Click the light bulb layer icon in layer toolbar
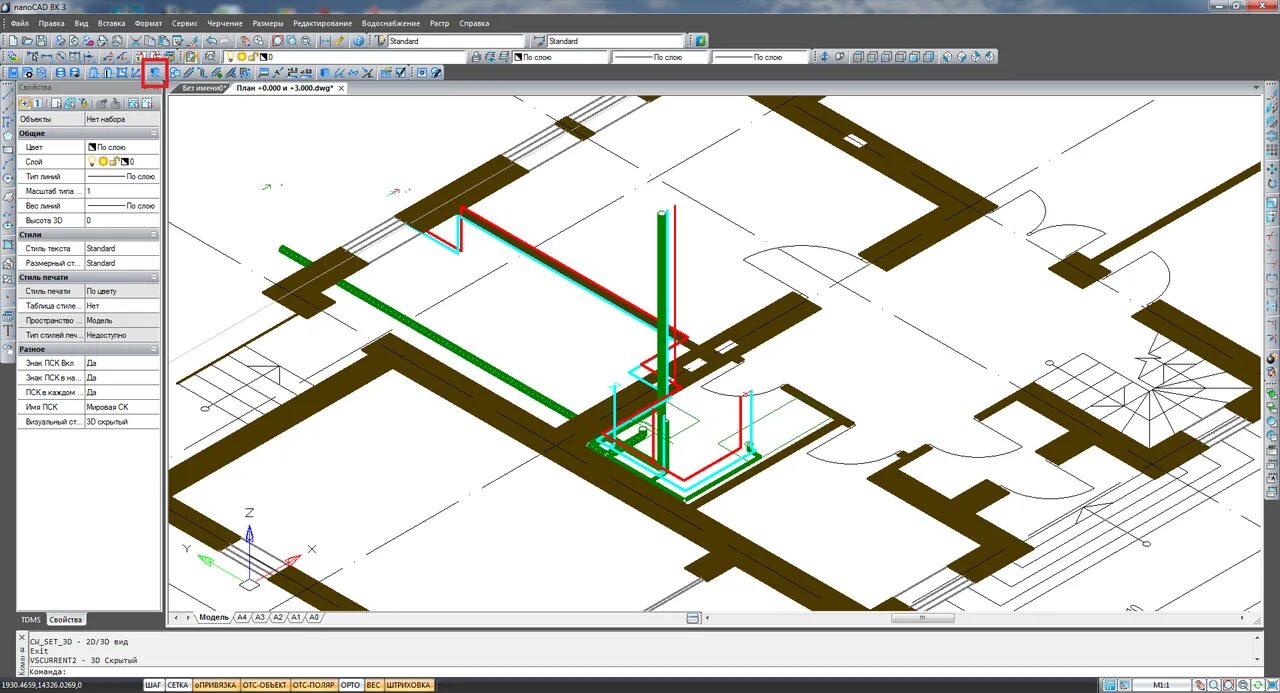Viewport: 1280px width, 693px height. click(x=230, y=57)
